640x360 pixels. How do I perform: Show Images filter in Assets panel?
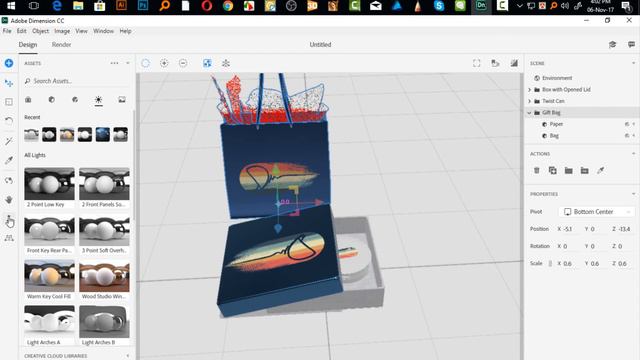122,100
